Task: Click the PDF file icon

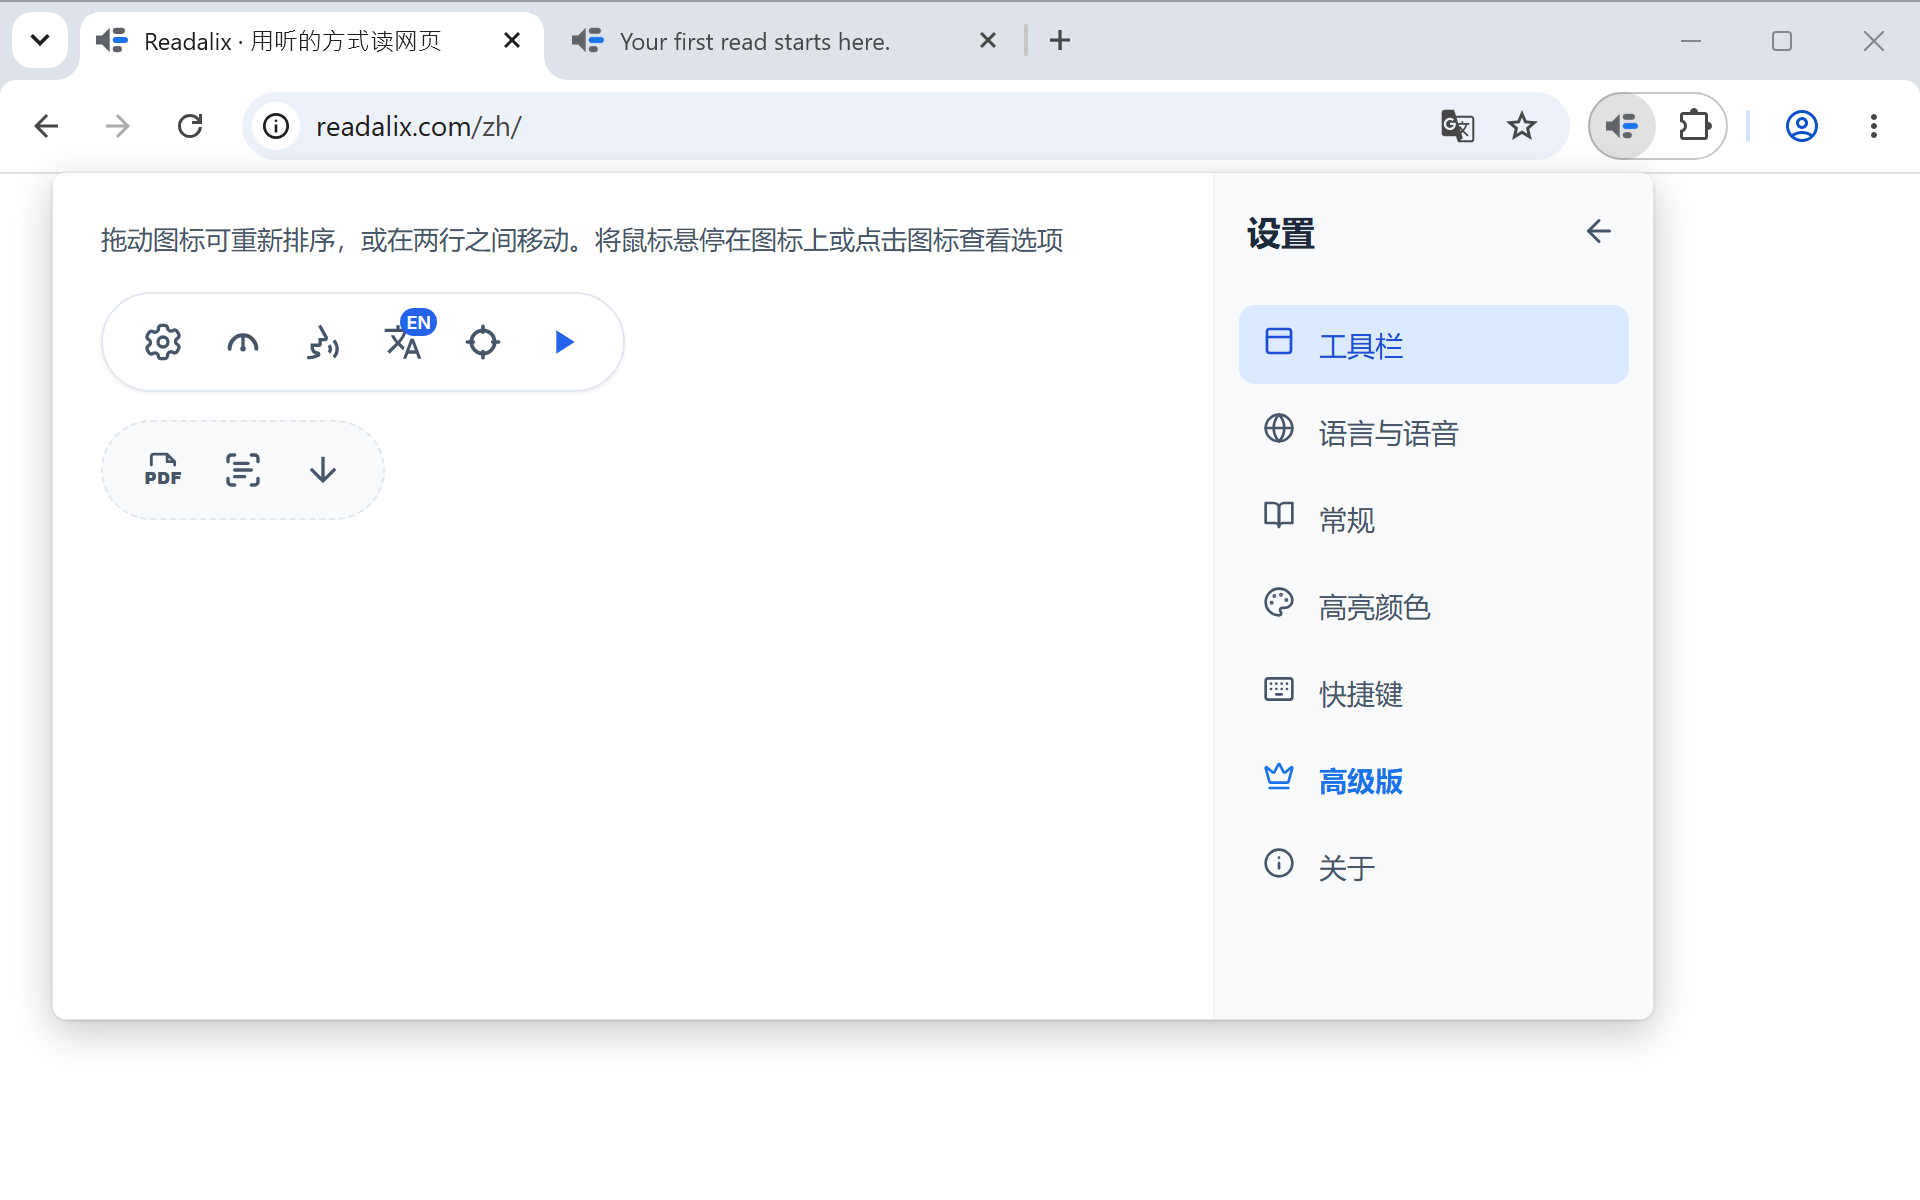Action: coord(162,470)
